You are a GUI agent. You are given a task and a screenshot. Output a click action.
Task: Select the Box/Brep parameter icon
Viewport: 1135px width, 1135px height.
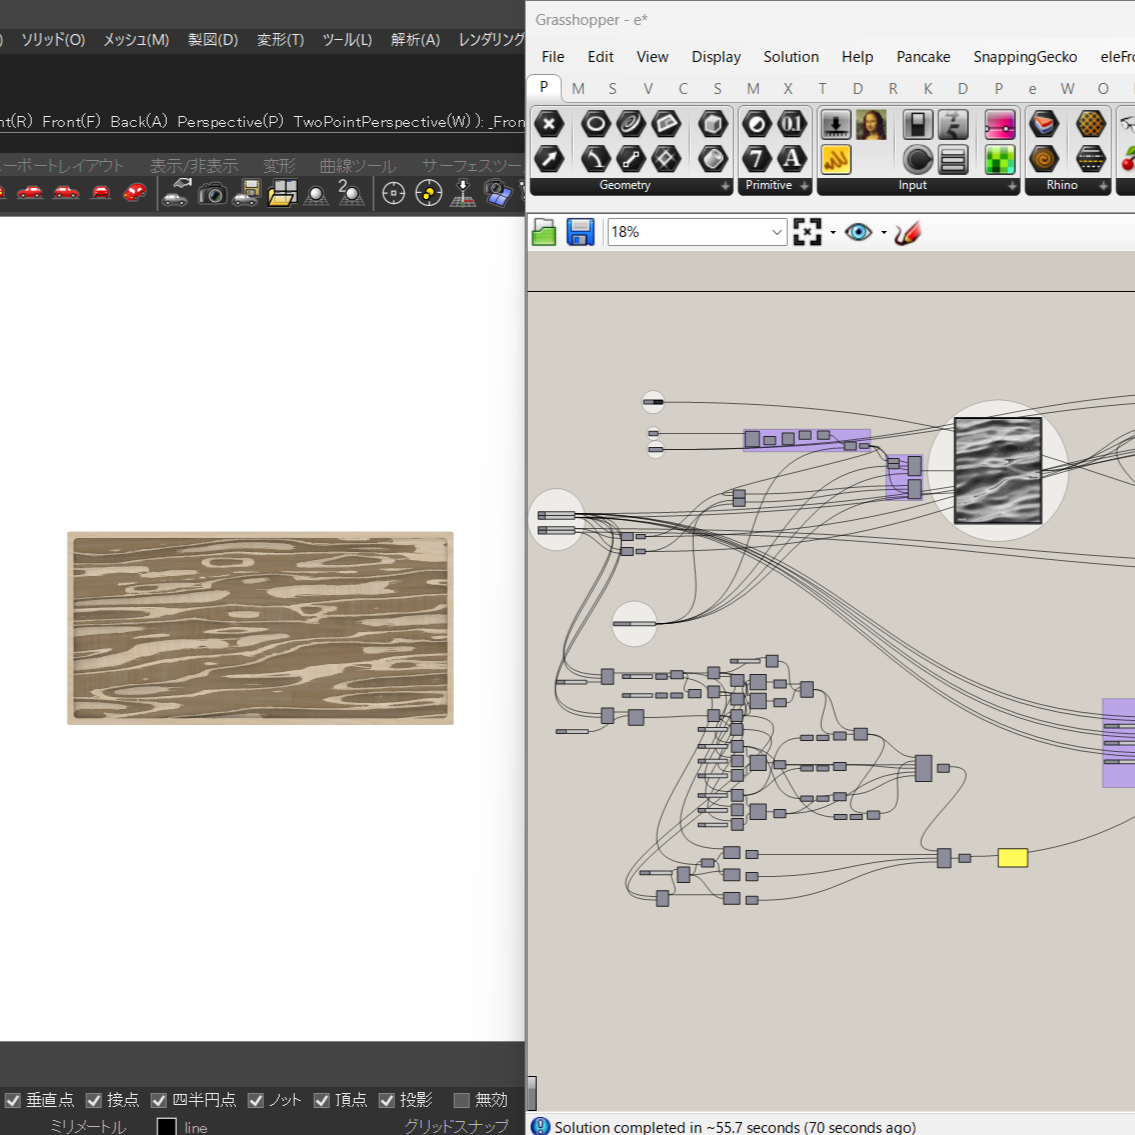(x=713, y=125)
